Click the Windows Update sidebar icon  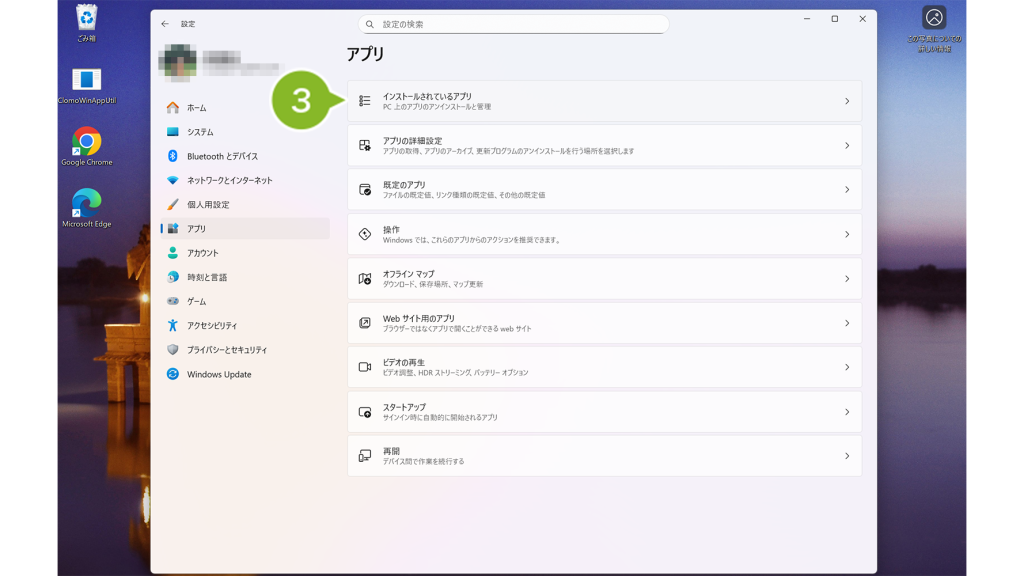(172, 374)
